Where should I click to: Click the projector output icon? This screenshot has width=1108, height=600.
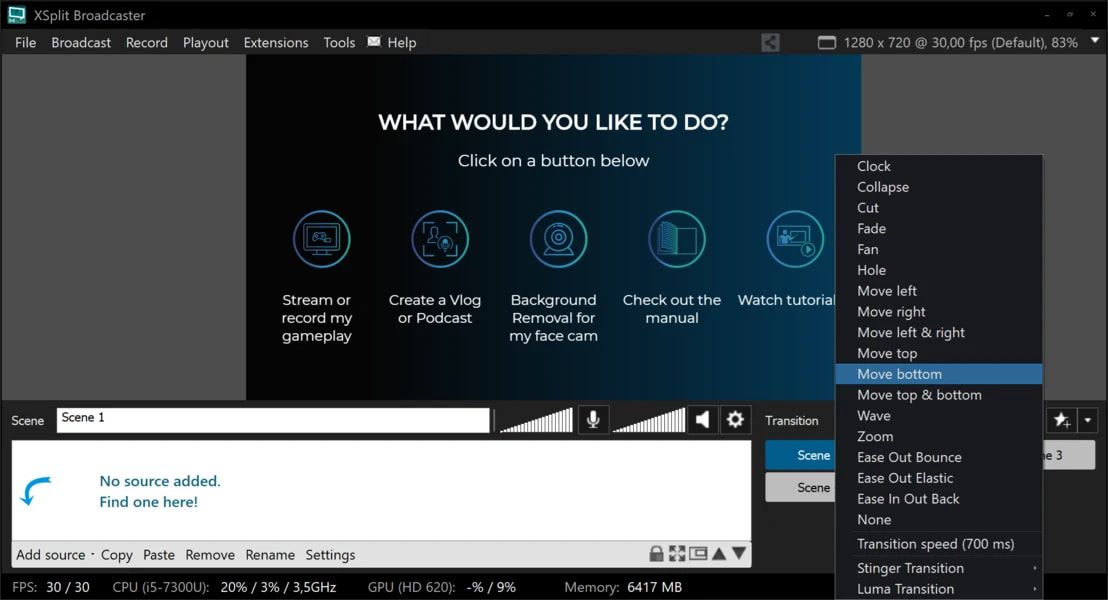click(698, 553)
